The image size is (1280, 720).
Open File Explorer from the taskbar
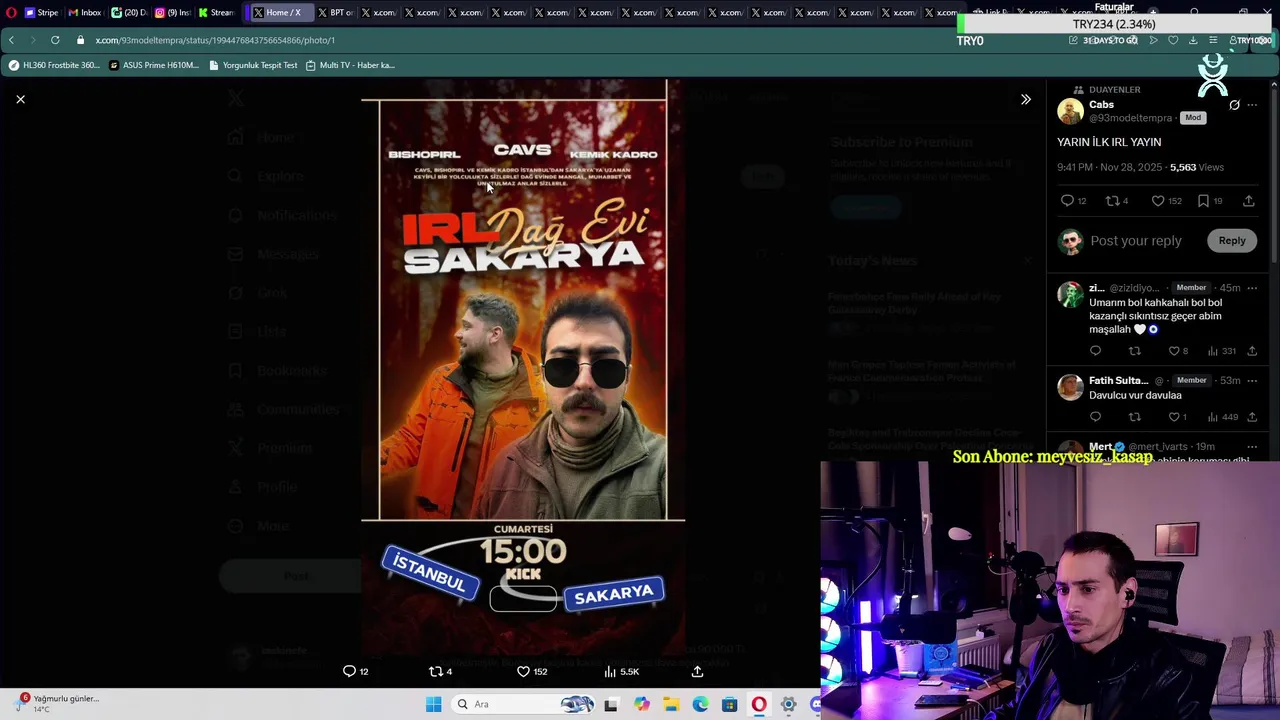click(671, 705)
